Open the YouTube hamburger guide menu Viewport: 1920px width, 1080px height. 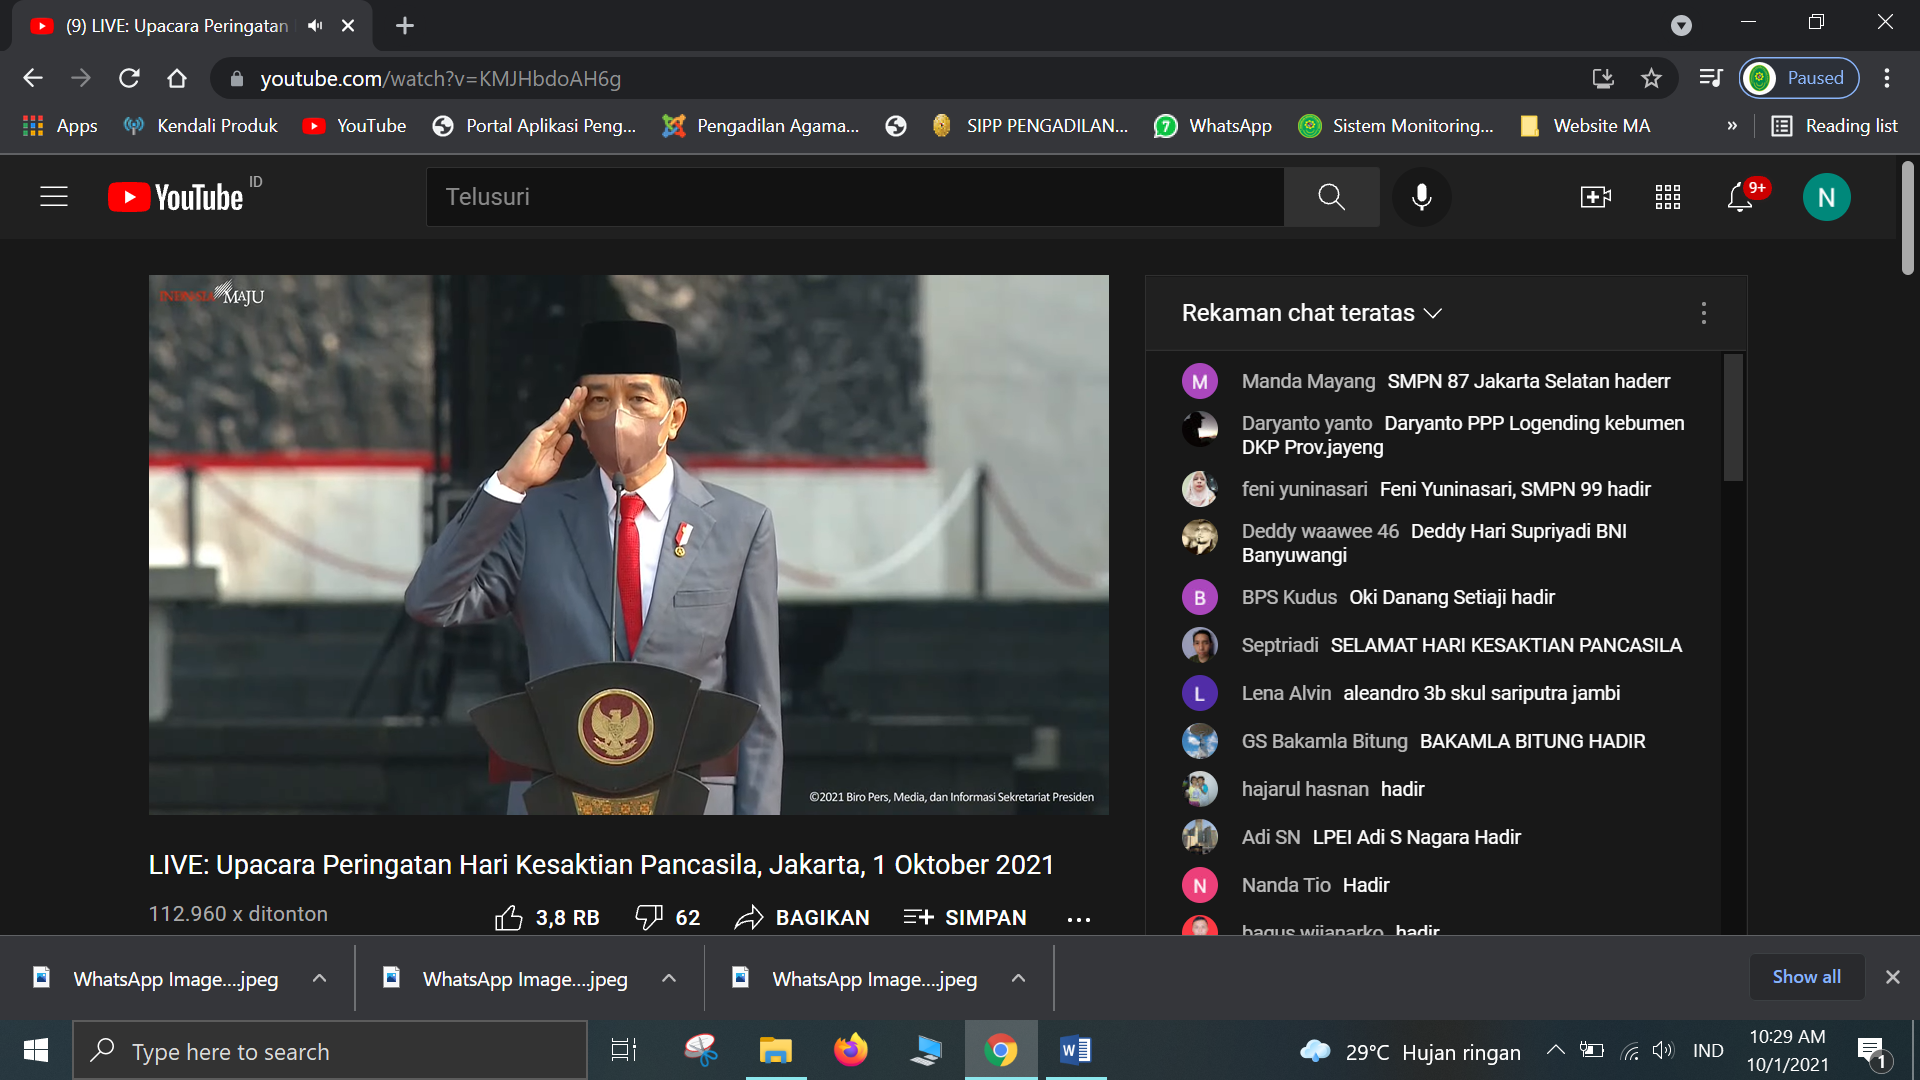pyautogui.click(x=54, y=197)
